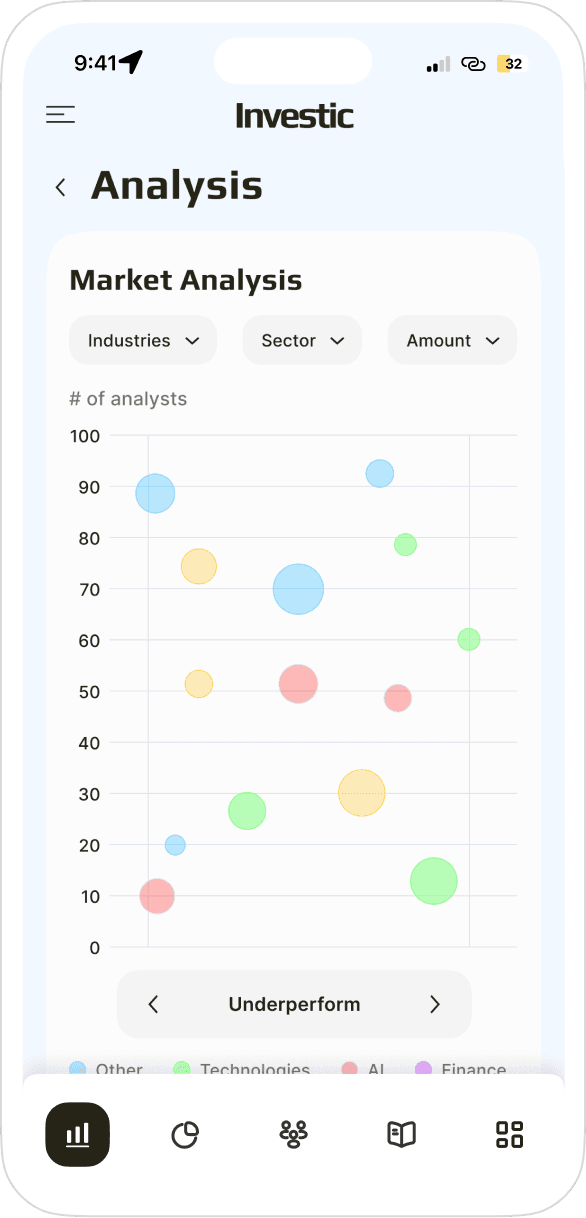Switch to next rating with right chevron
Image resolution: width=586 pixels, height=1218 pixels.
point(435,1004)
